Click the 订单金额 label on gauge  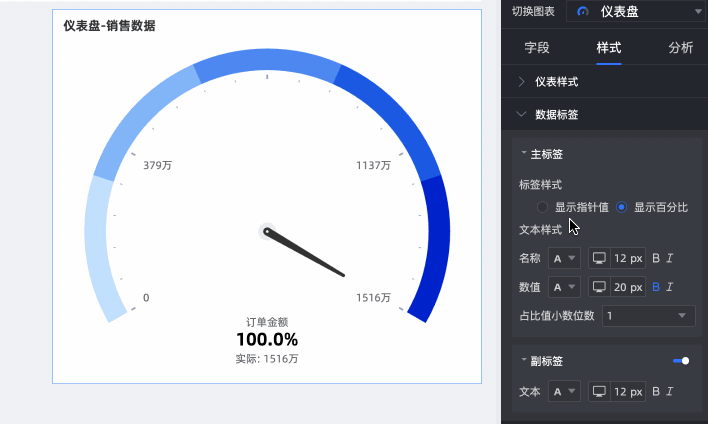pyautogui.click(x=267, y=322)
